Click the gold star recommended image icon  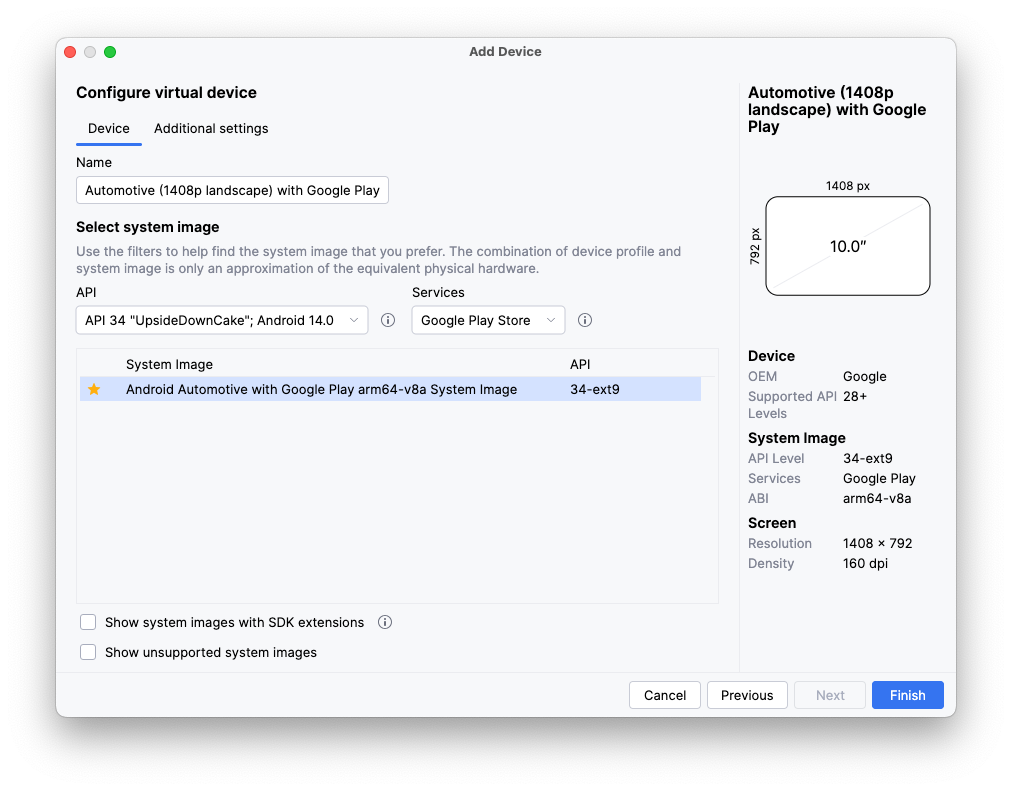pyautogui.click(x=94, y=389)
